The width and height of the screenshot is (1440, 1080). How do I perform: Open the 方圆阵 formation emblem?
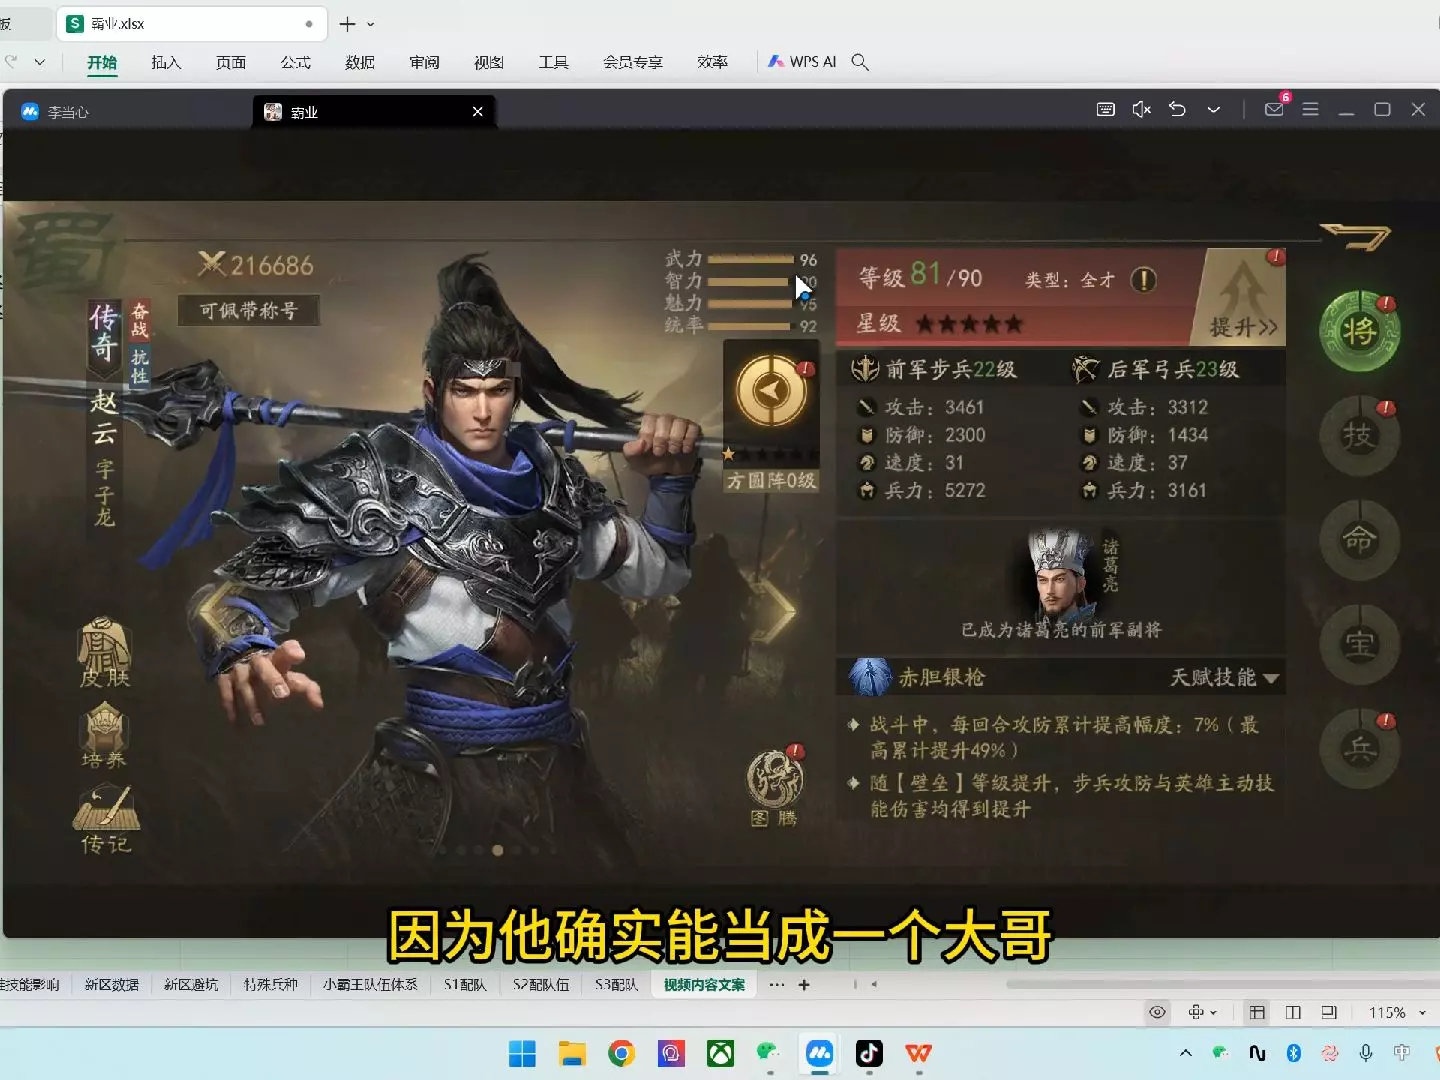coord(771,392)
